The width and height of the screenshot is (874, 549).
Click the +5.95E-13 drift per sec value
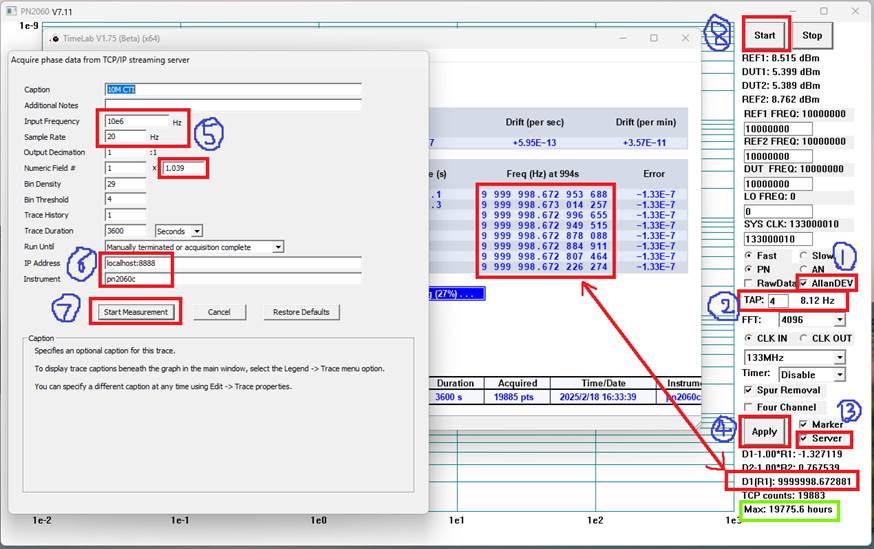[534, 143]
